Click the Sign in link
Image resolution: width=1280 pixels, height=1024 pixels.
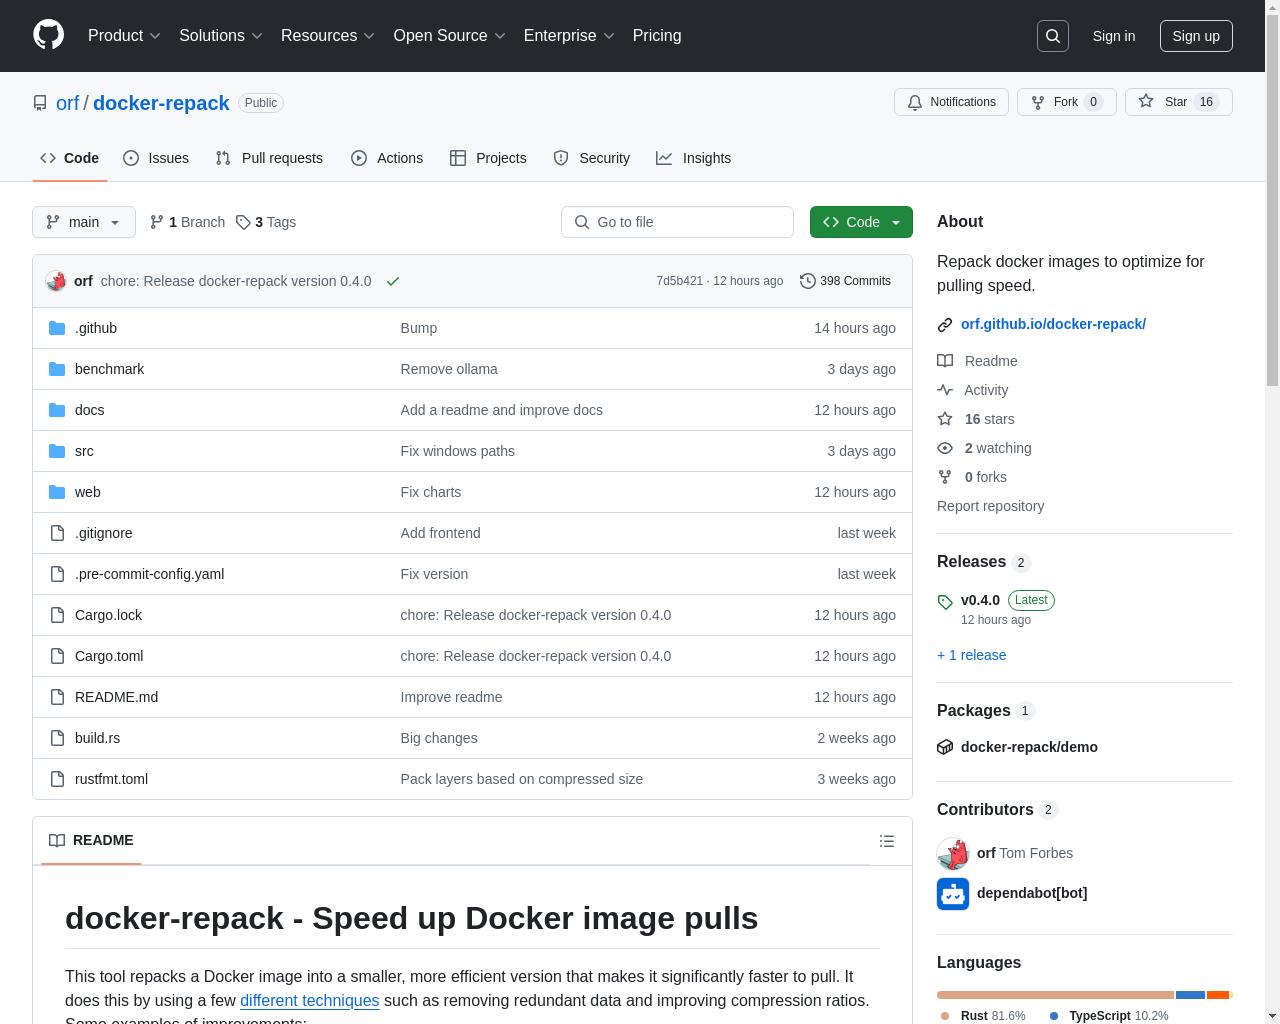(x=1113, y=36)
